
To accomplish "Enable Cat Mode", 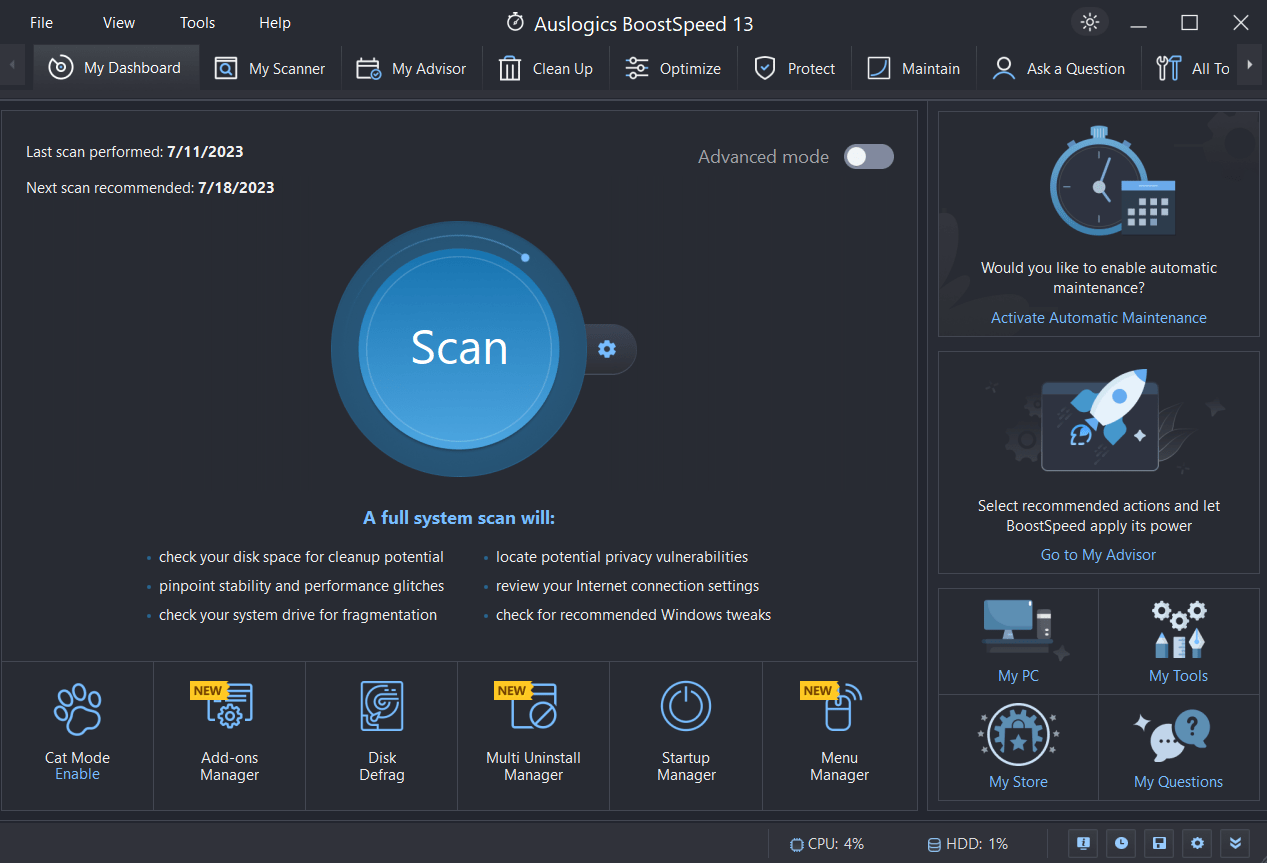I will coord(77,773).
